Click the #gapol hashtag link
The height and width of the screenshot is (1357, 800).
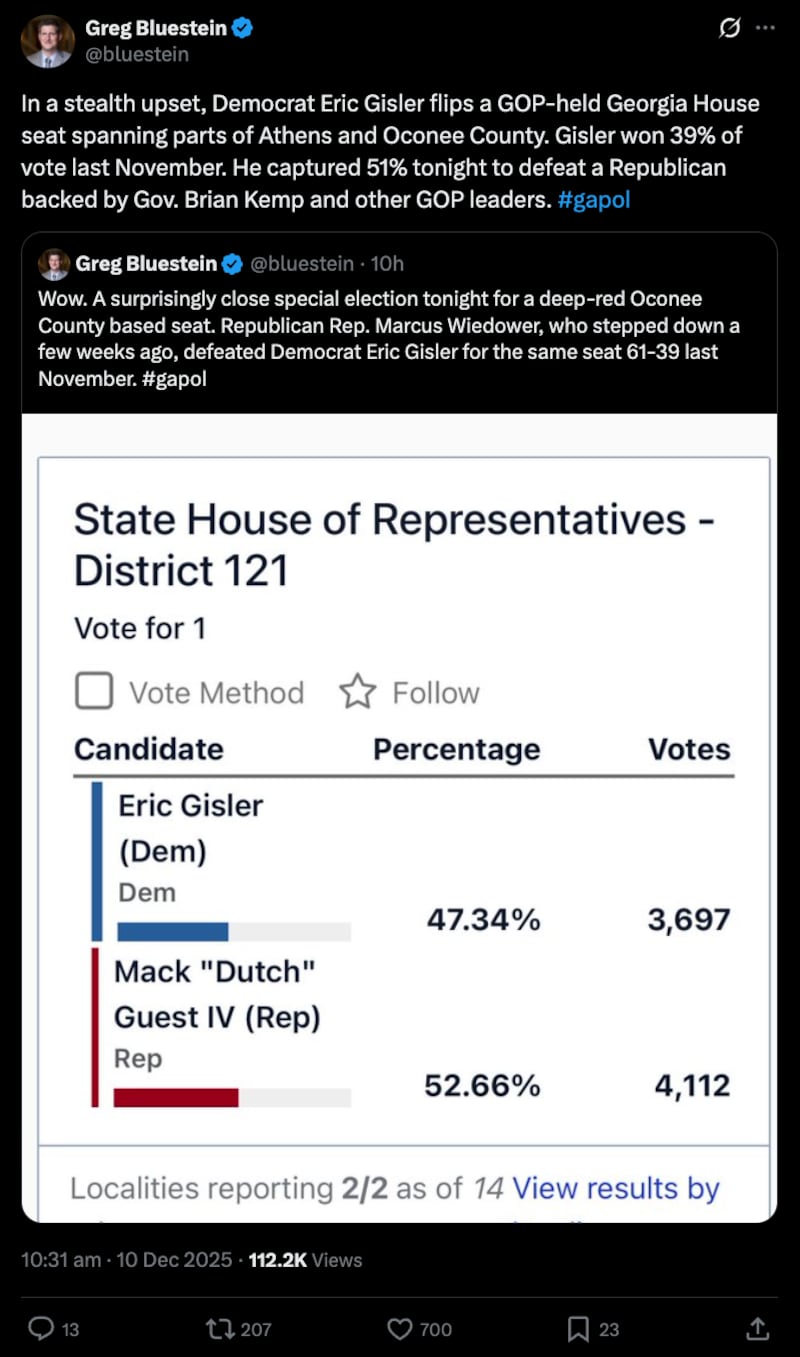pos(594,200)
